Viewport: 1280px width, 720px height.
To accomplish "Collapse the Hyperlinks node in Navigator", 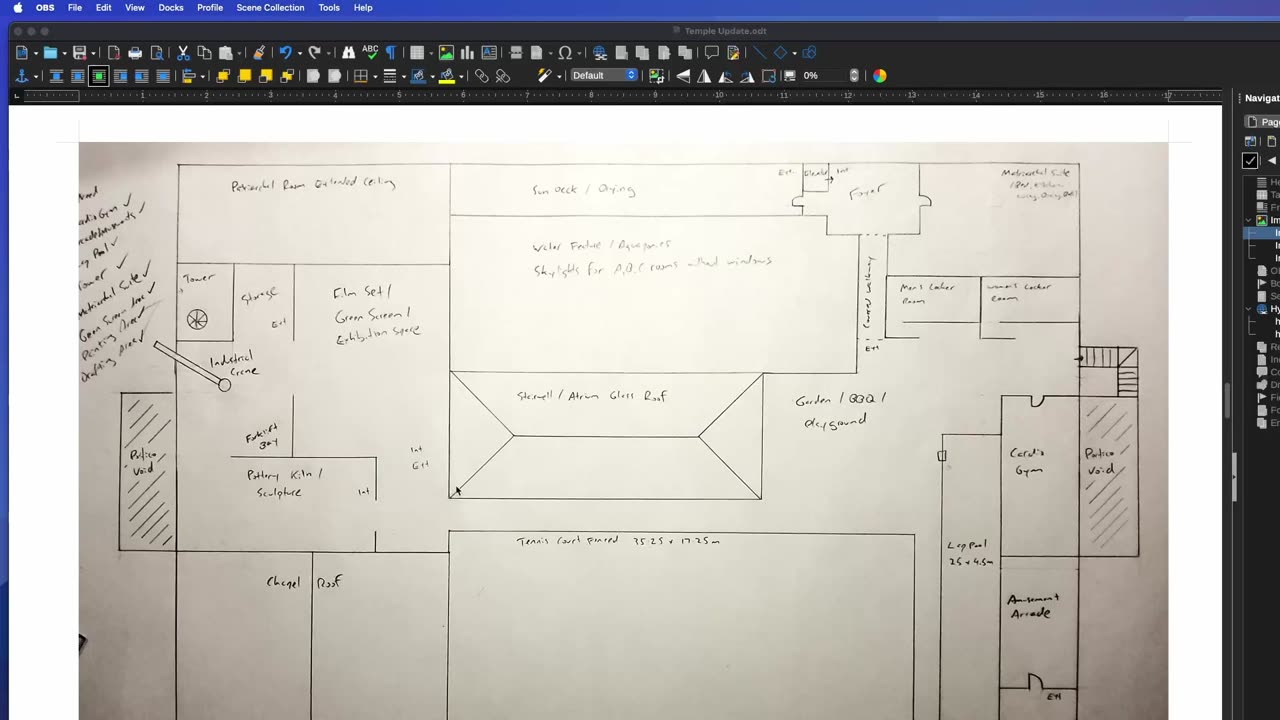I will [x=1249, y=309].
